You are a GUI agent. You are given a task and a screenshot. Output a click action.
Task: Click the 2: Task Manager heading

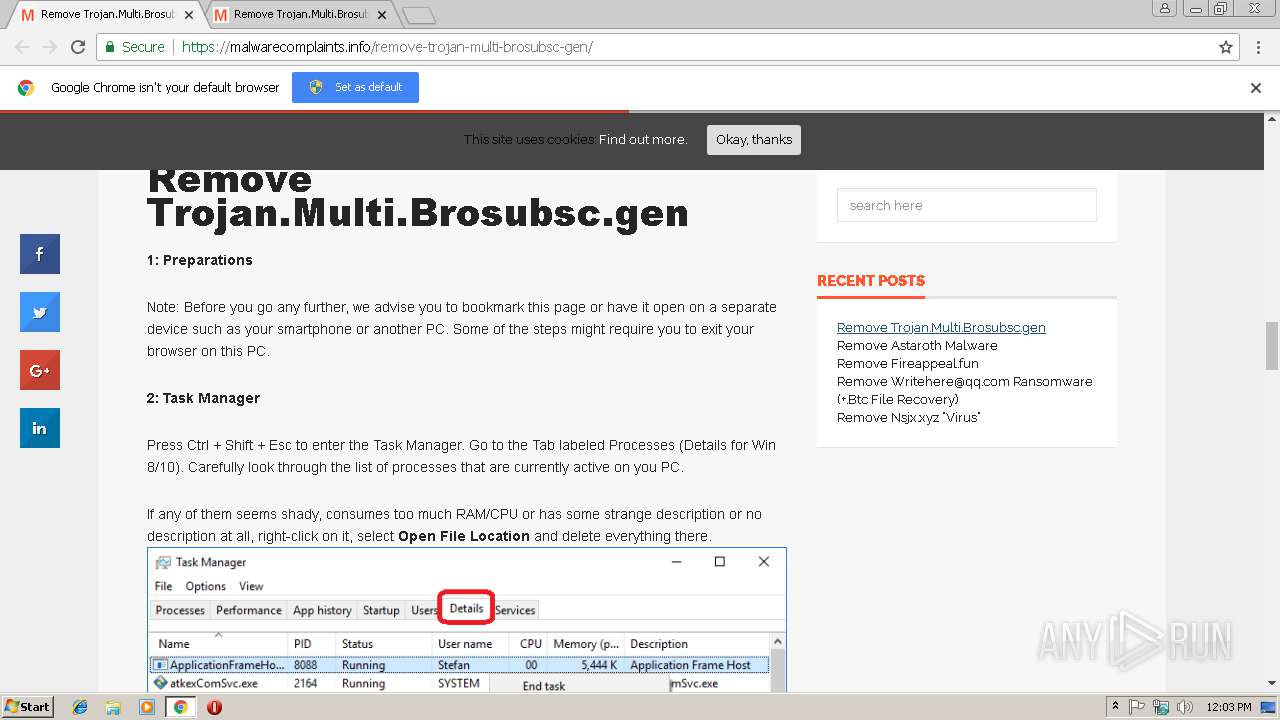pos(203,398)
